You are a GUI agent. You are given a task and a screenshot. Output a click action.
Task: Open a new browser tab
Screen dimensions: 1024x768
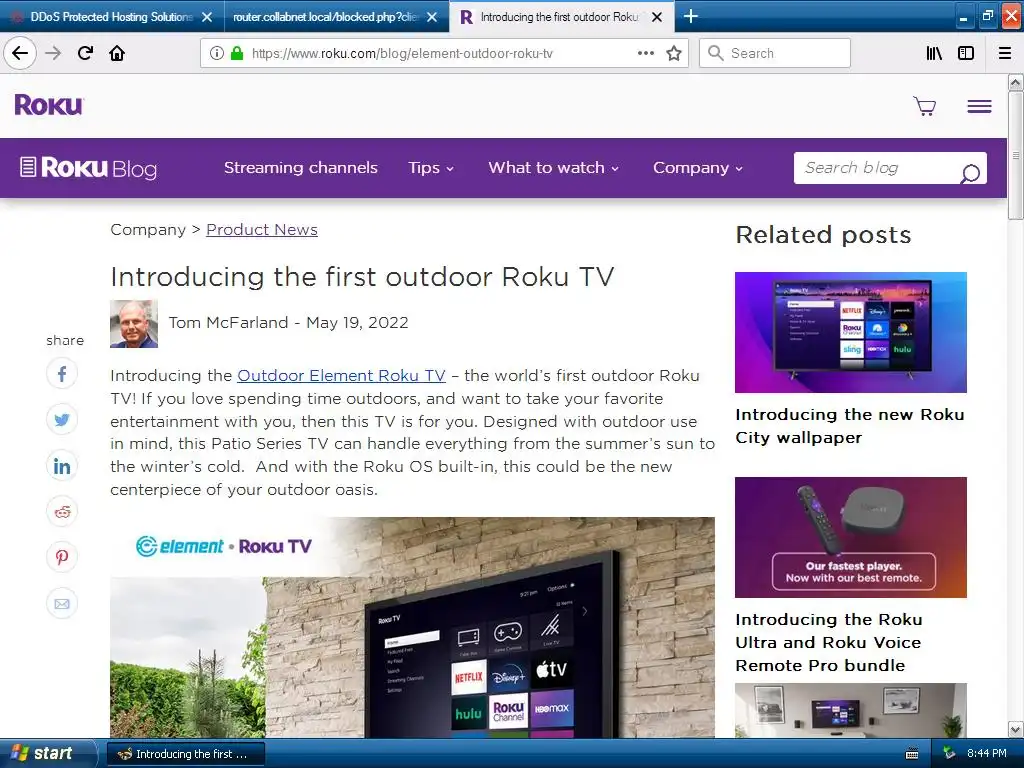click(691, 16)
